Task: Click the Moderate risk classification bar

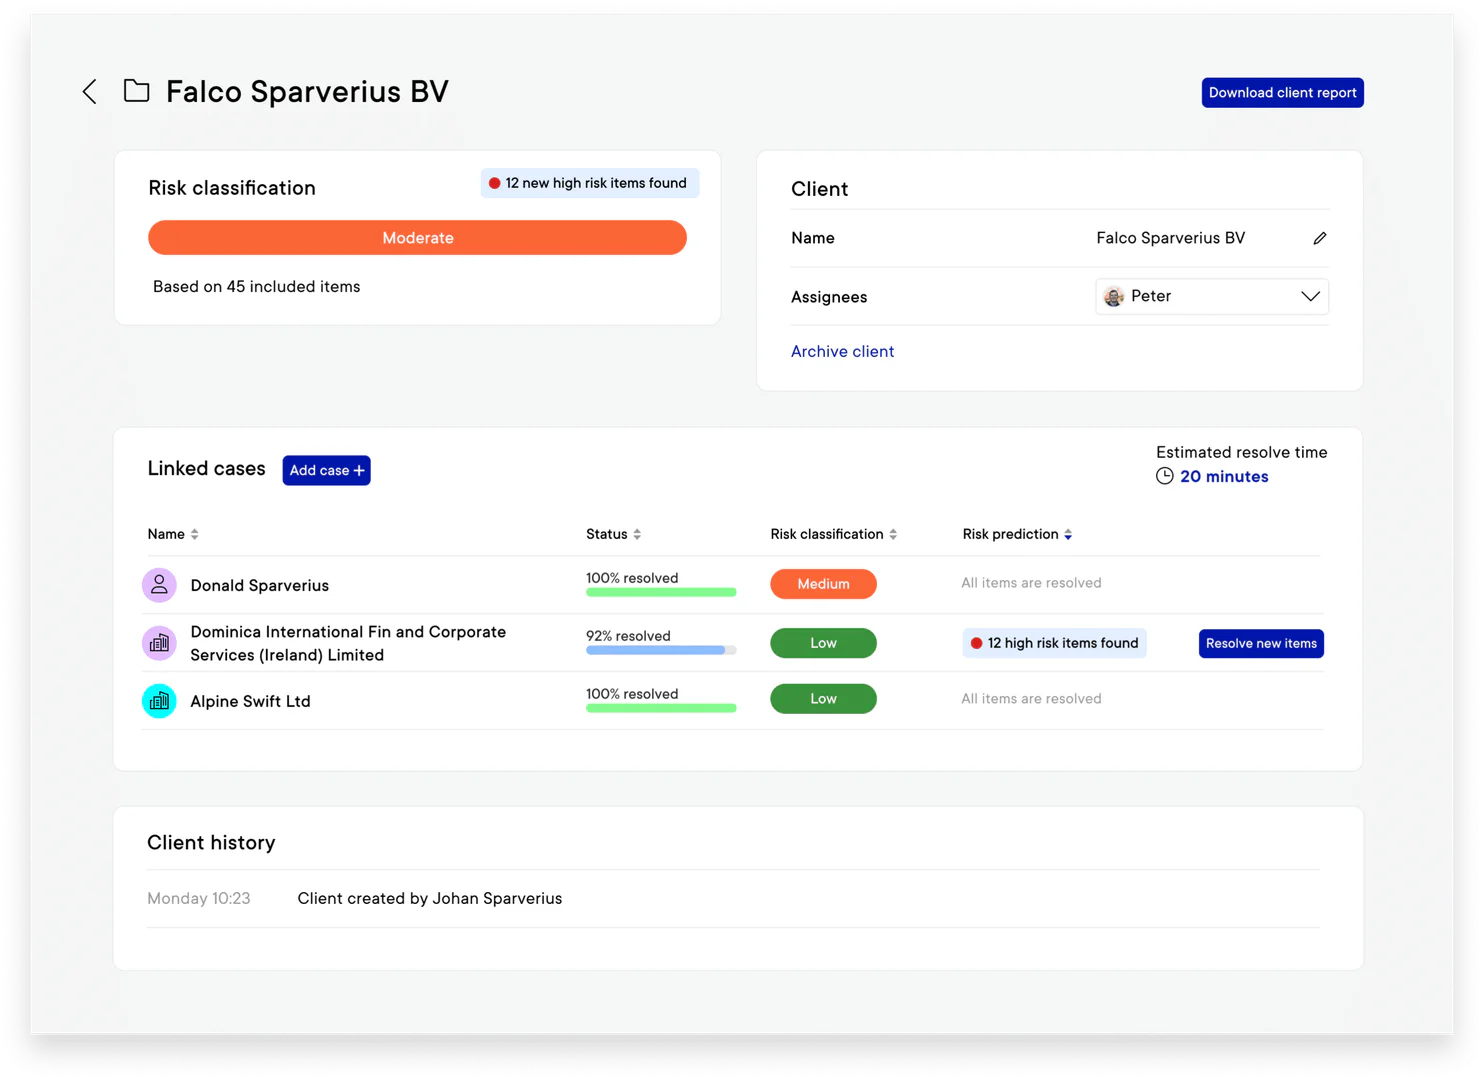Action: pos(417,238)
